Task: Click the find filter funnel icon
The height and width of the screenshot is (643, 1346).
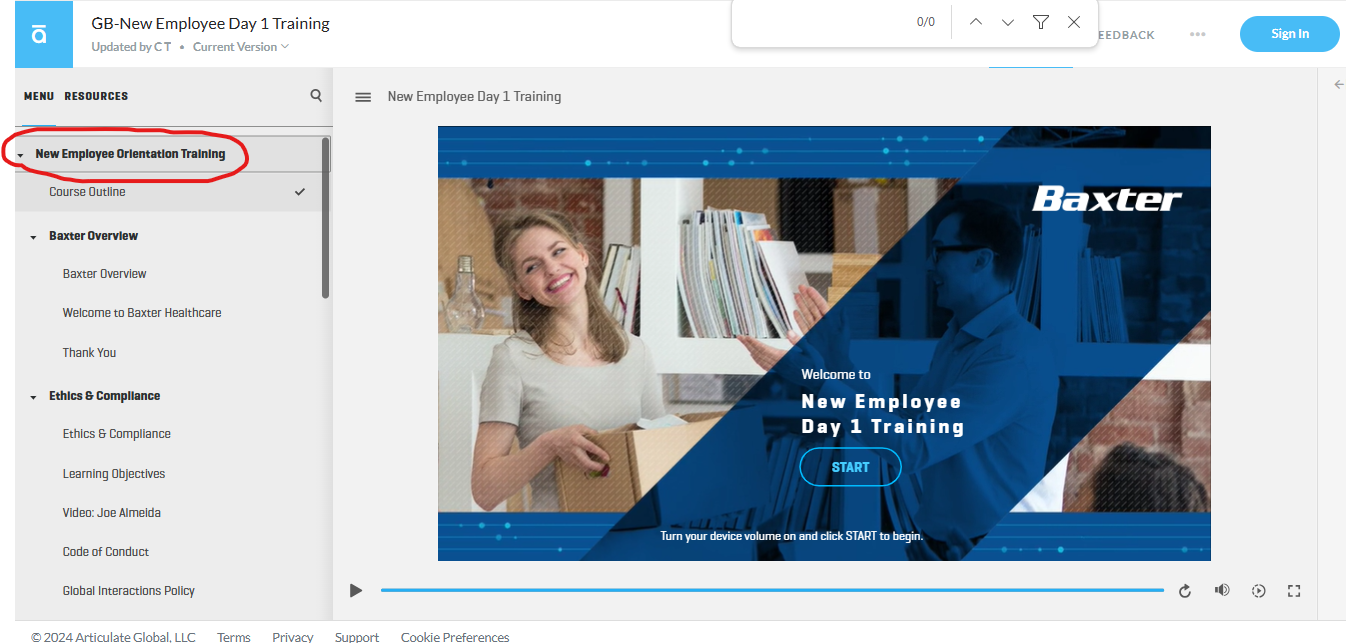Action: 1041,22
